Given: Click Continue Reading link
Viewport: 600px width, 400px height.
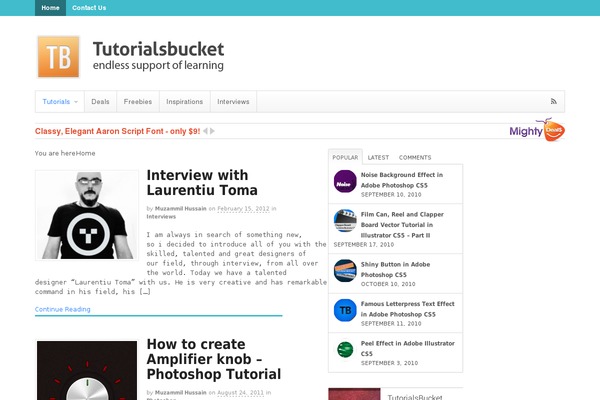Looking at the screenshot, I should point(62,309).
